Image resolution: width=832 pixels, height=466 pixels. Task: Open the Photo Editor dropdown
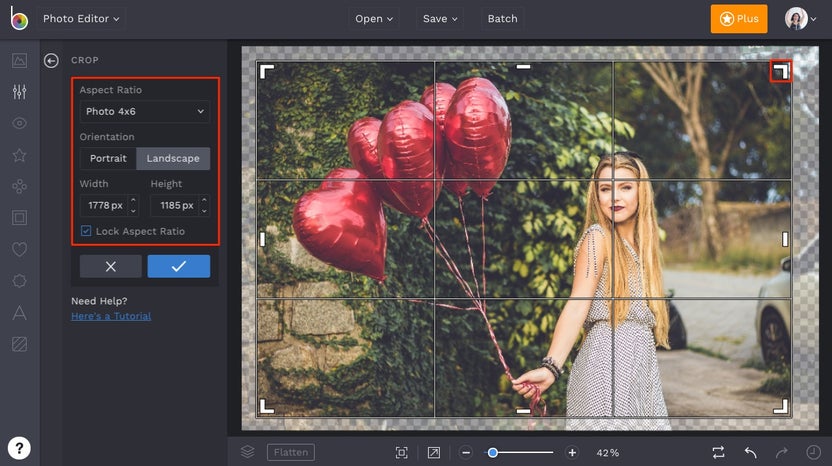82,18
